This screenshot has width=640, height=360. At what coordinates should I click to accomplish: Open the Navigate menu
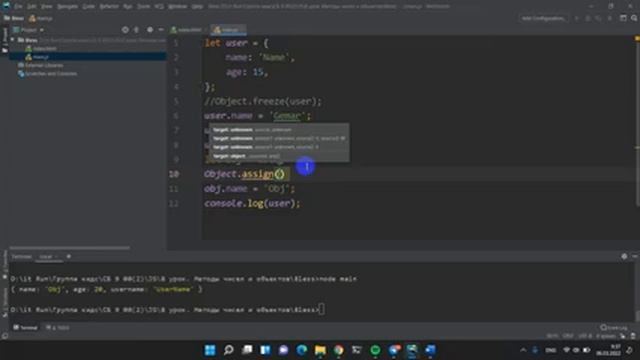67,7
